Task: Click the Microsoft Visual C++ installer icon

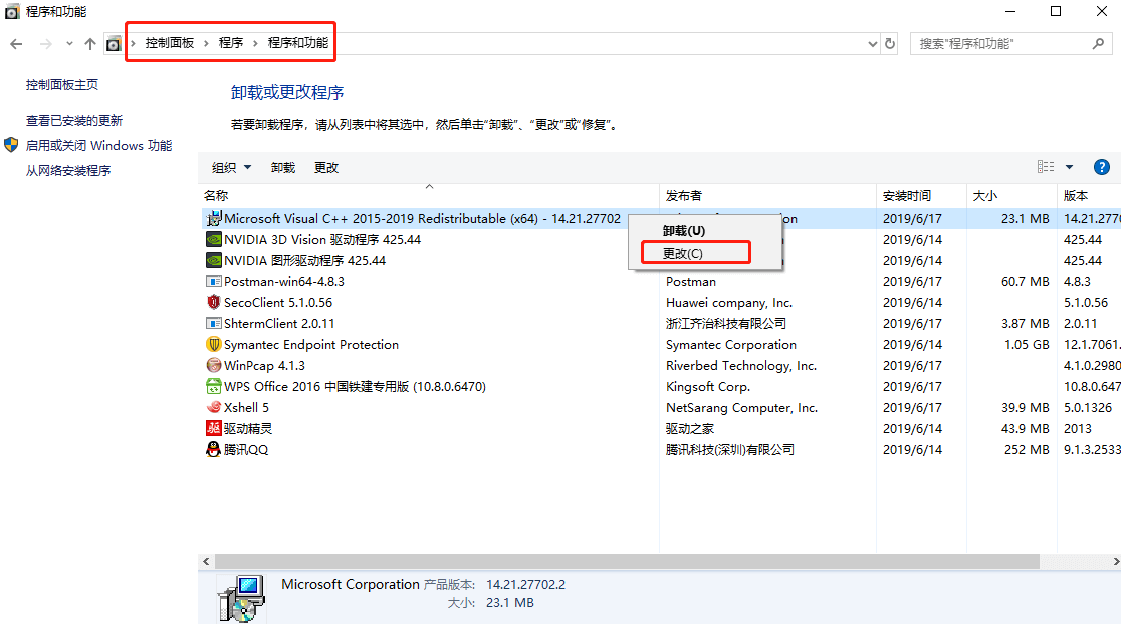Action: coord(213,219)
